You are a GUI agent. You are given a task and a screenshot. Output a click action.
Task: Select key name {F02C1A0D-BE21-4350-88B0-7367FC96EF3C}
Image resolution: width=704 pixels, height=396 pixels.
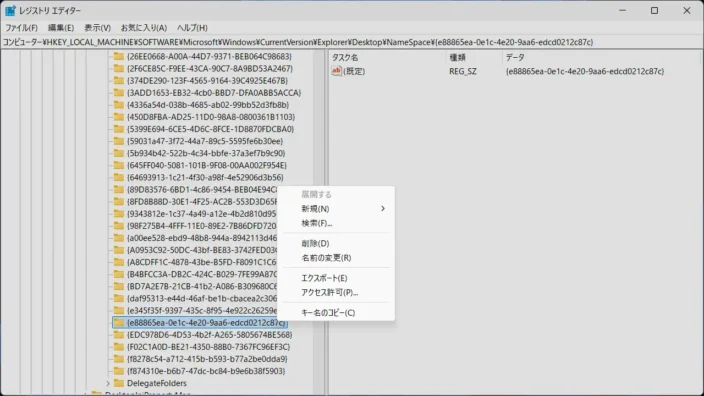coord(209,347)
